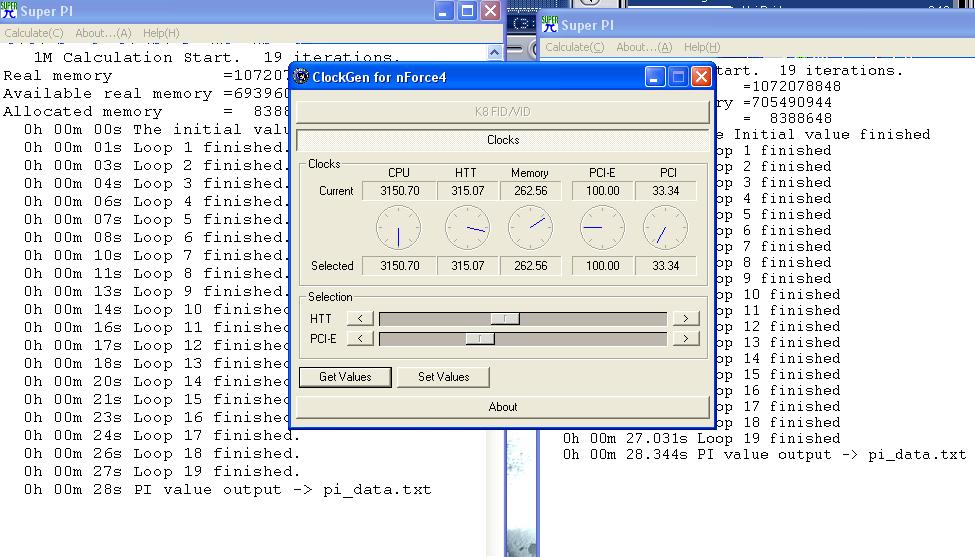975x557 pixels.
Task: Click 'Real memory' line in left Super PI
Action: tap(146, 76)
